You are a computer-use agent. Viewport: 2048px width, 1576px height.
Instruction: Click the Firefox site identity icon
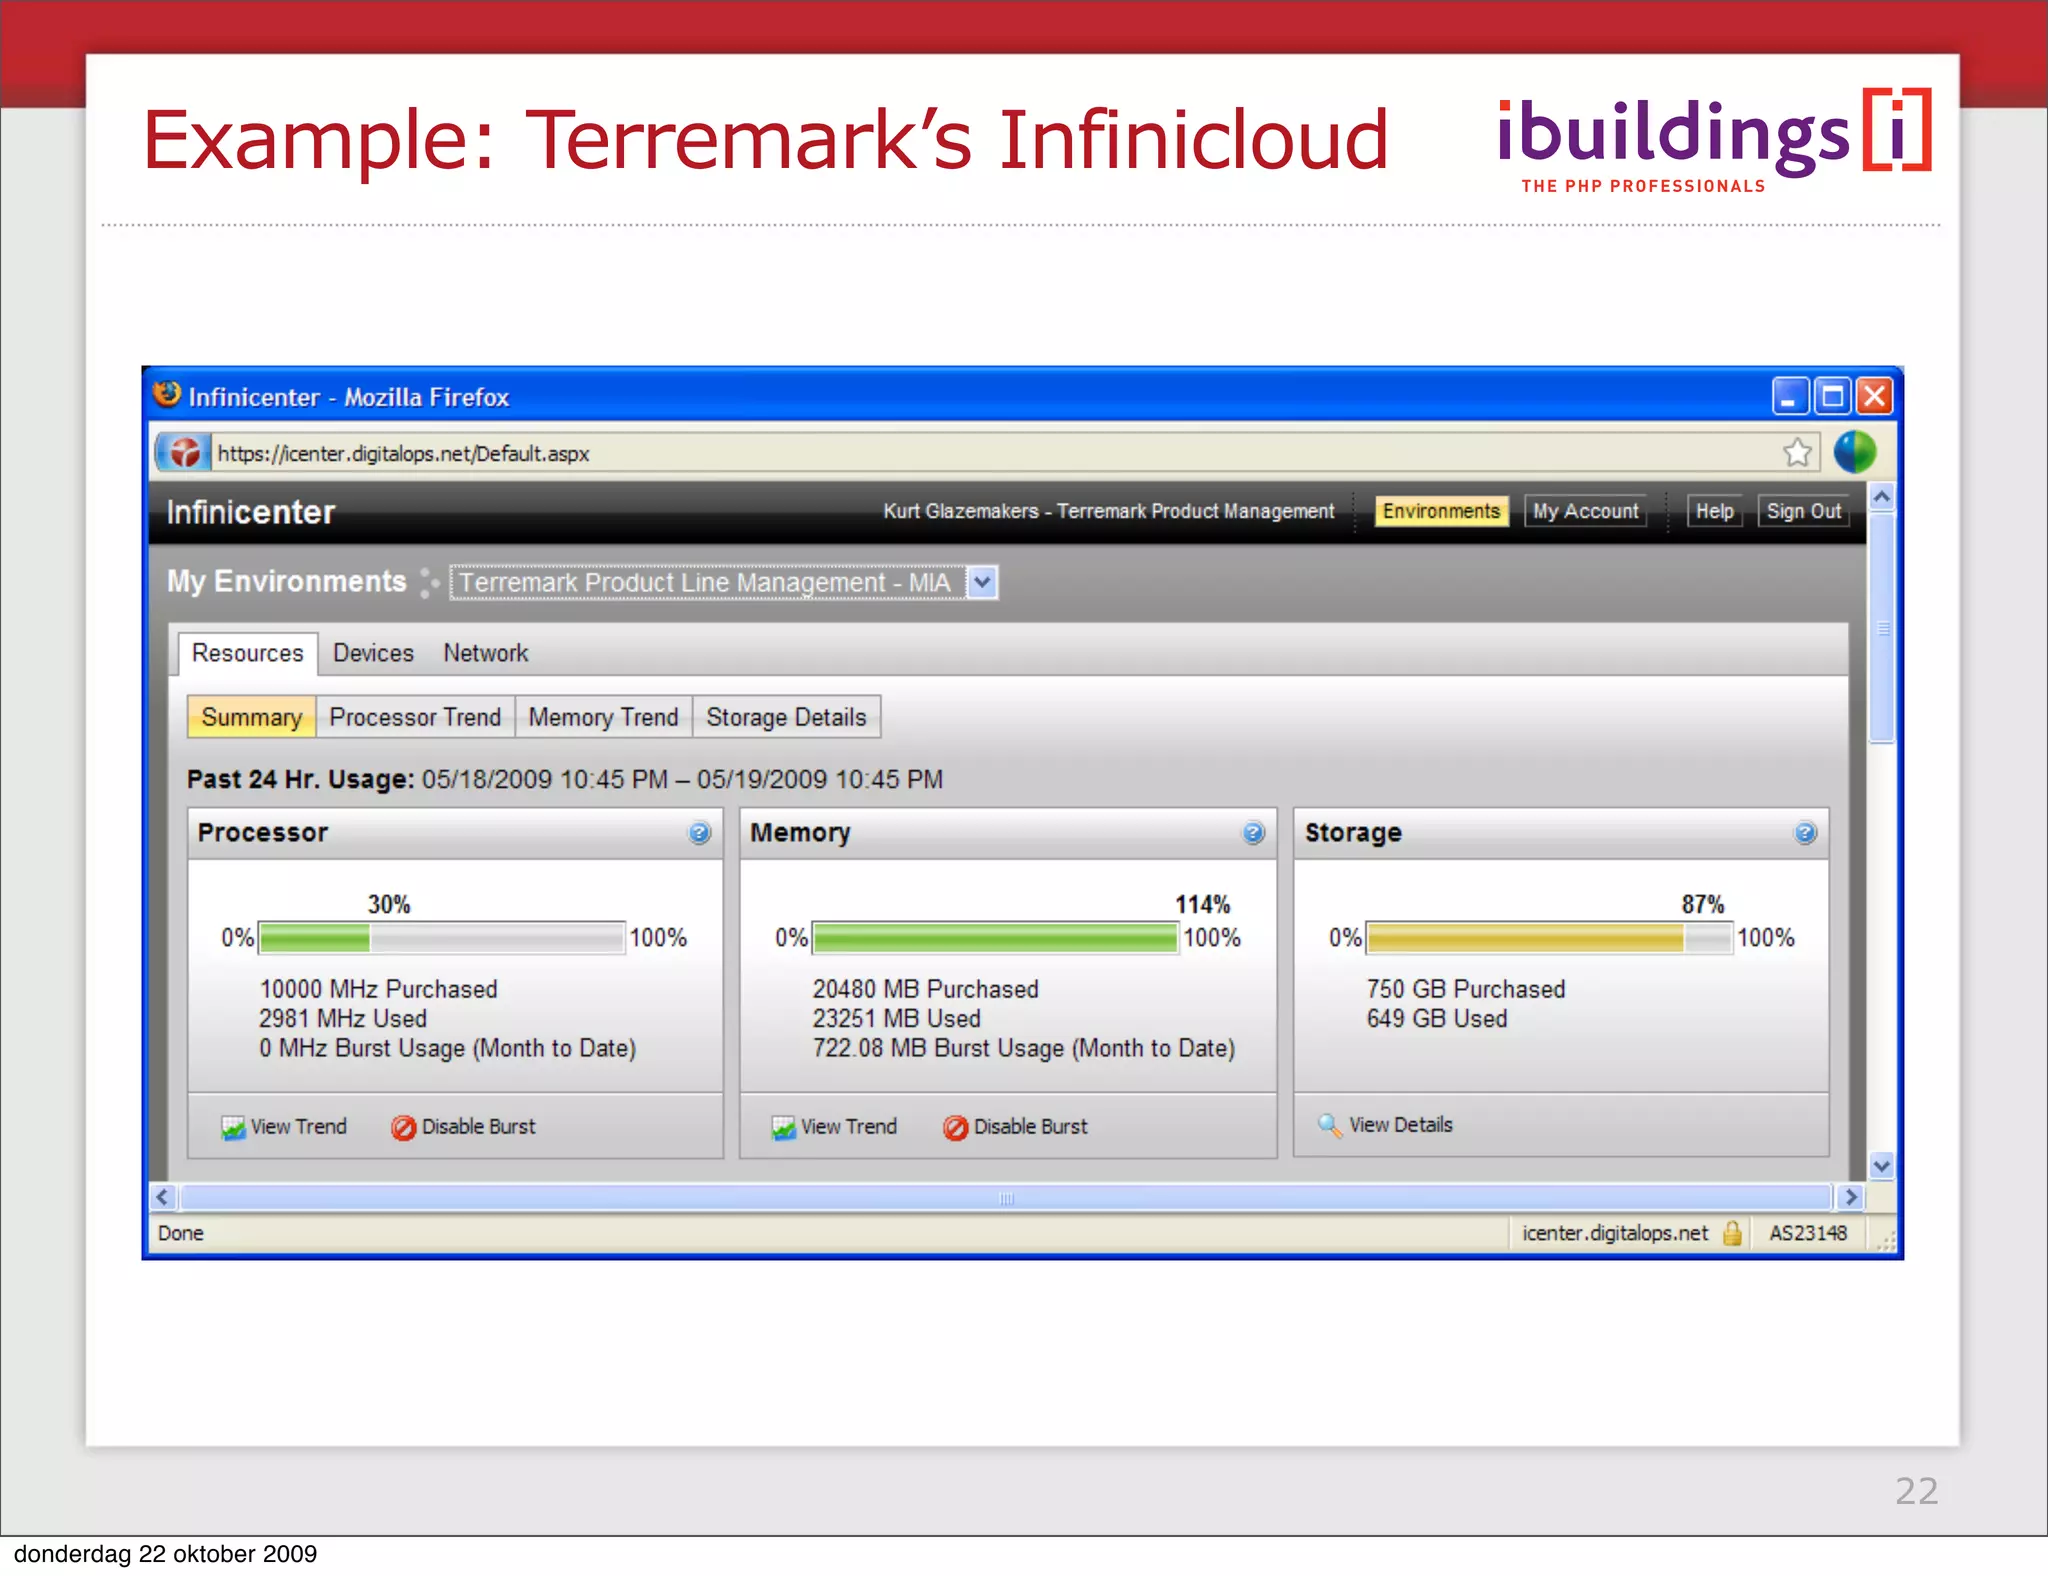[x=184, y=453]
